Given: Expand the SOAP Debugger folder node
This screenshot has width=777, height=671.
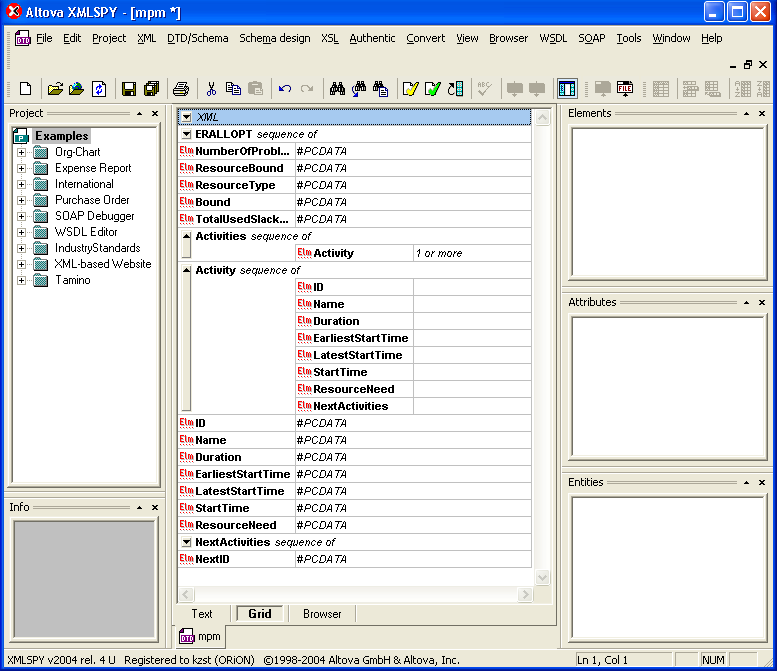Looking at the screenshot, I should tap(21, 216).
